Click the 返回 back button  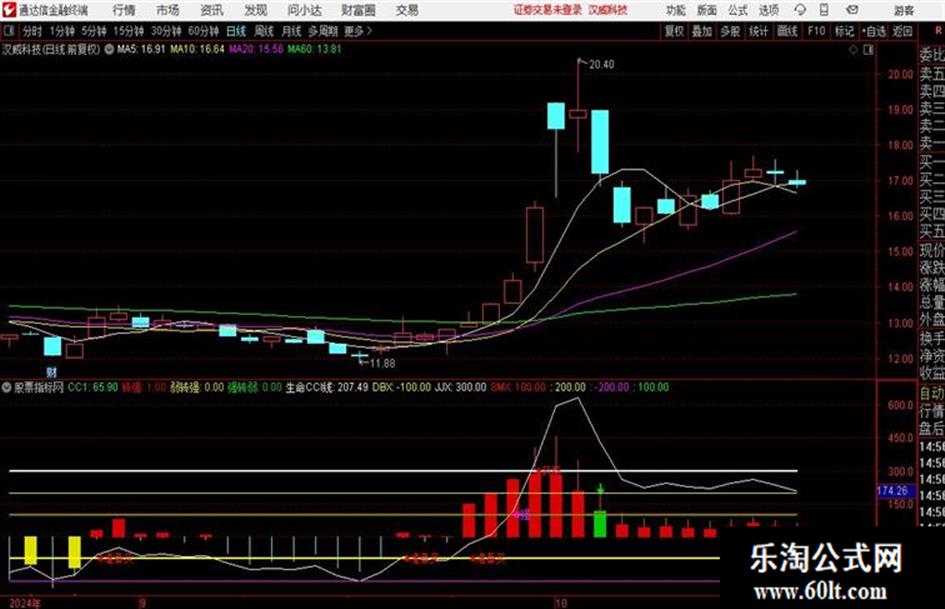tap(902, 31)
